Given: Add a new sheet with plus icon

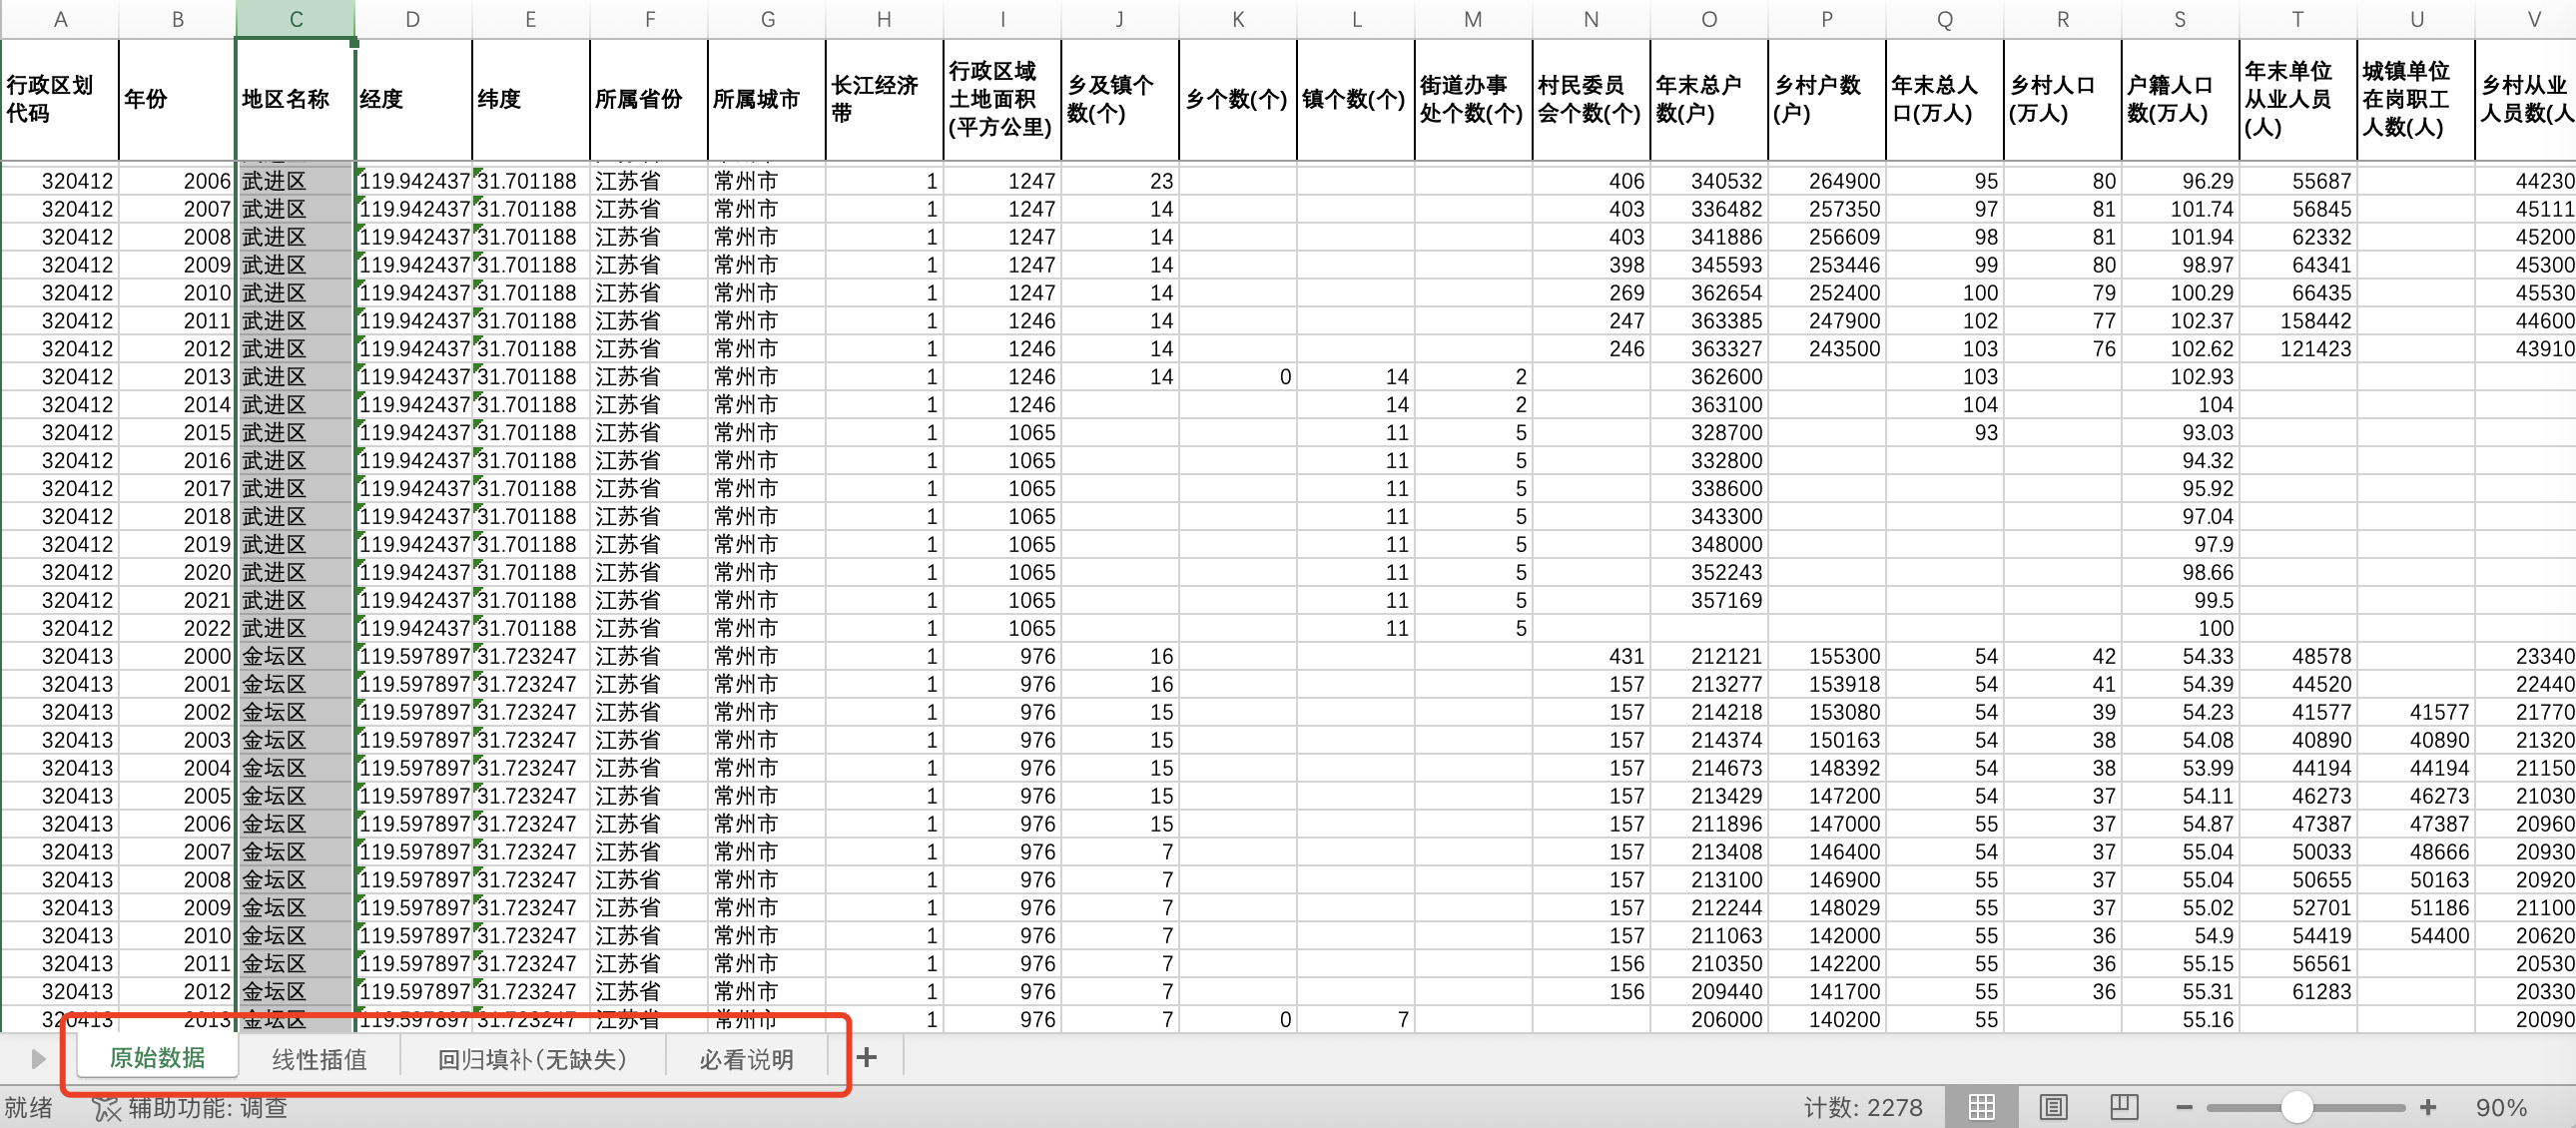Looking at the screenshot, I should coord(867,1057).
